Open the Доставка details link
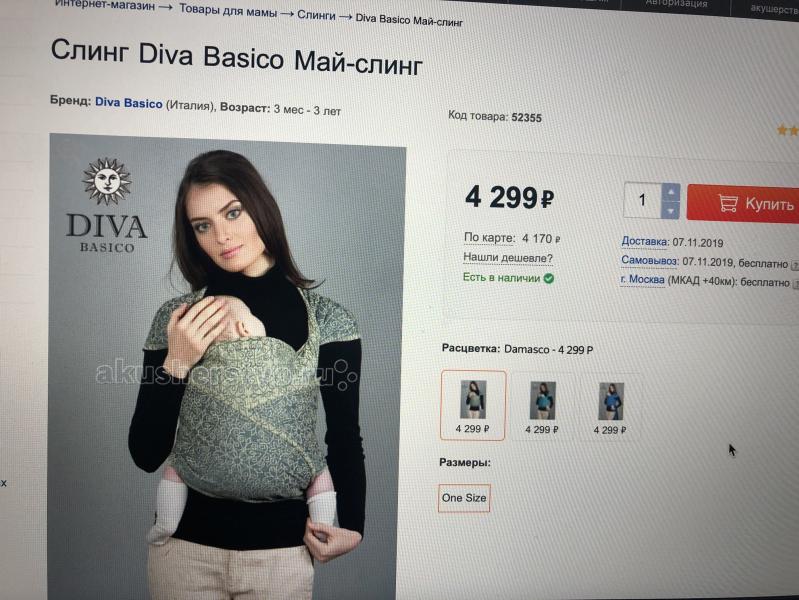 click(x=645, y=241)
